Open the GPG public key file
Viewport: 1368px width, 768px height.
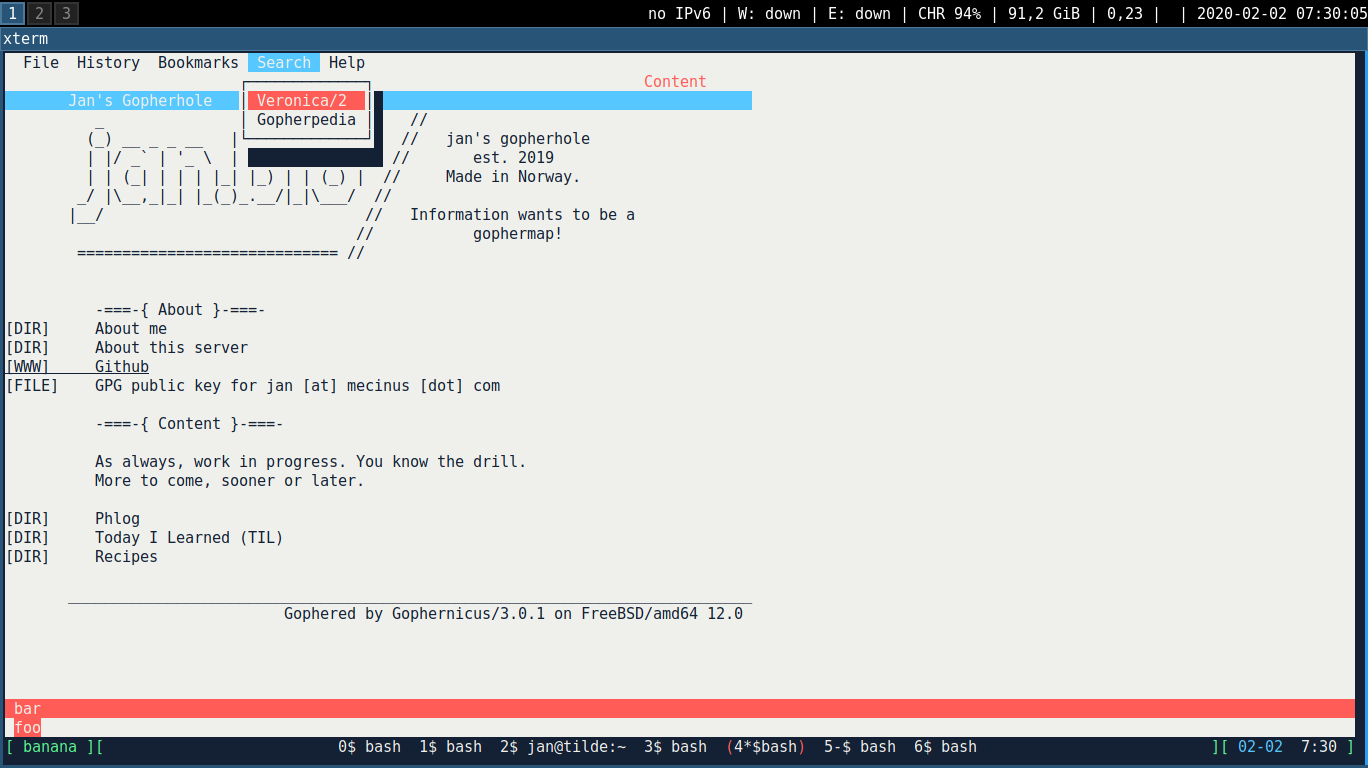(x=297, y=386)
